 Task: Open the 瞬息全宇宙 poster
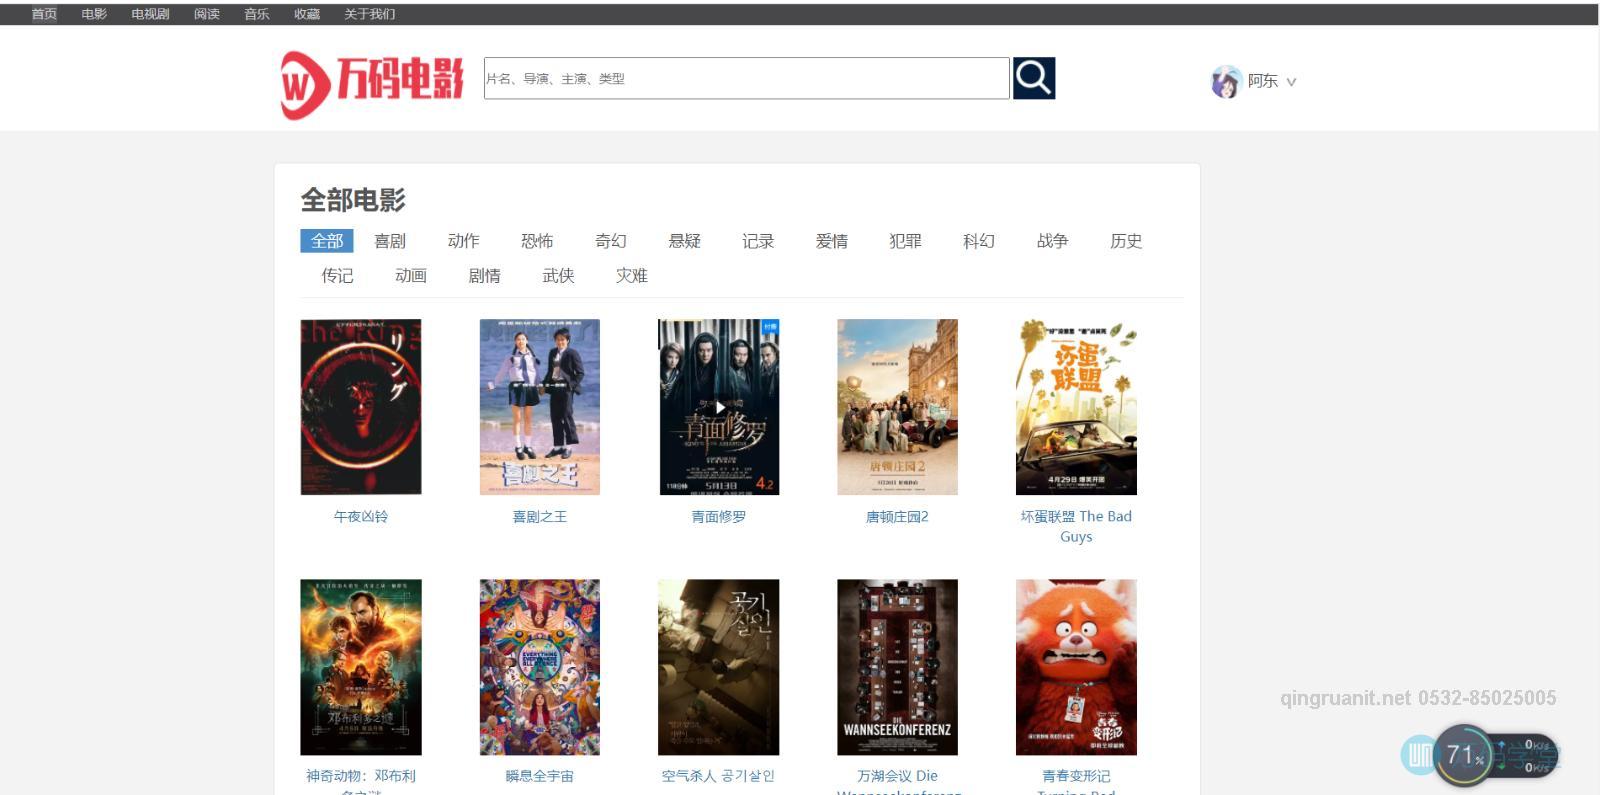coord(540,667)
